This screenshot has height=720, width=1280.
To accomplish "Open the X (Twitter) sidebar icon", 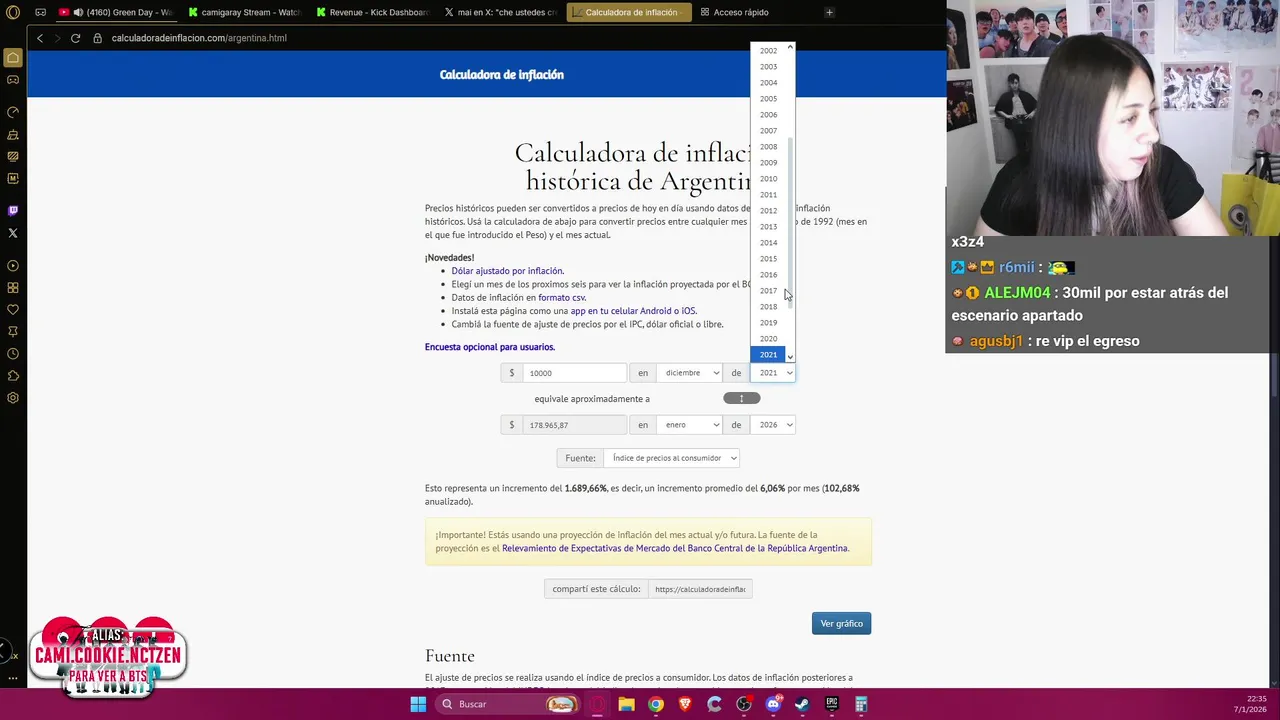I will click(13, 233).
